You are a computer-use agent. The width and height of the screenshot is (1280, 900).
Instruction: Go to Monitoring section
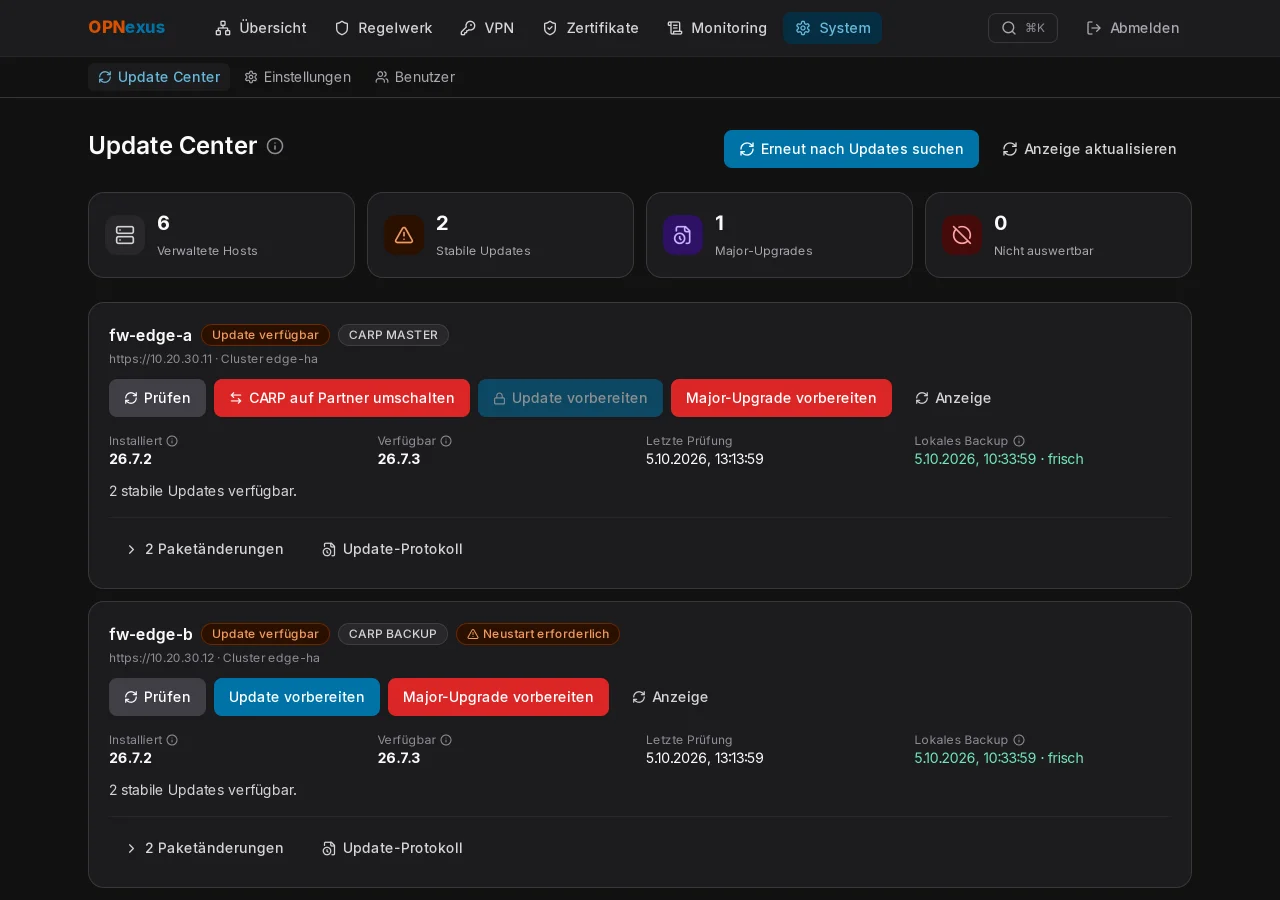(717, 28)
